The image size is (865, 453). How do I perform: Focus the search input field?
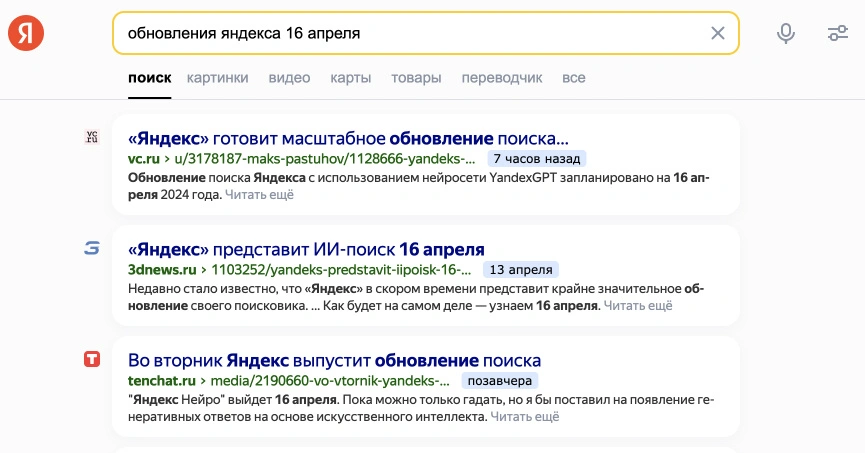(400, 33)
